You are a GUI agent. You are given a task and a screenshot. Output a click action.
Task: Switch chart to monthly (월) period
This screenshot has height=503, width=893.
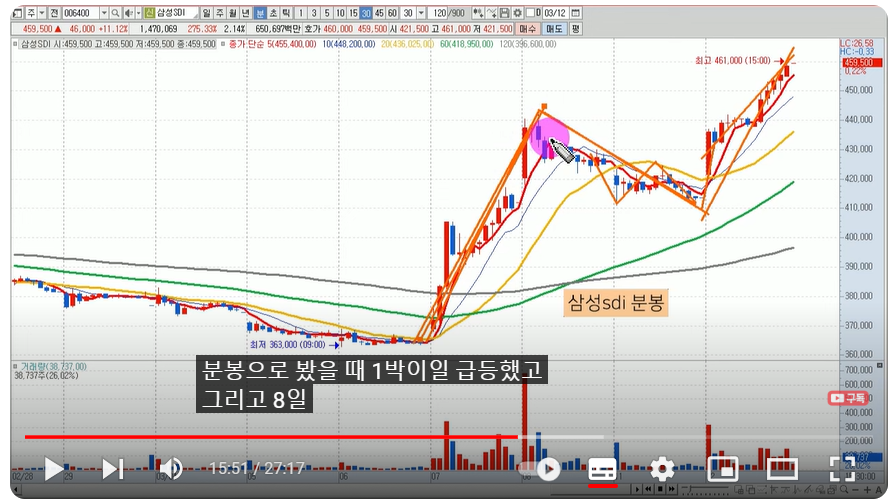coord(232,13)
